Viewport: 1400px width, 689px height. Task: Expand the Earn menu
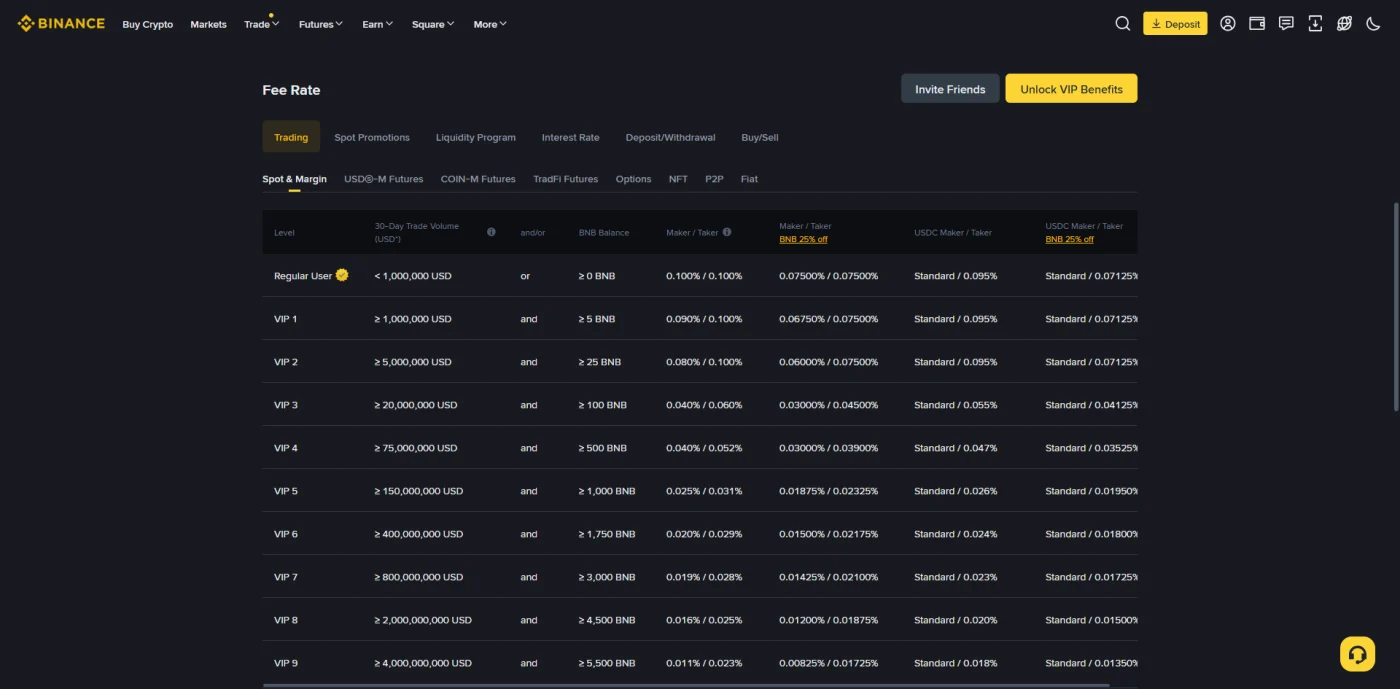(377, 24)
